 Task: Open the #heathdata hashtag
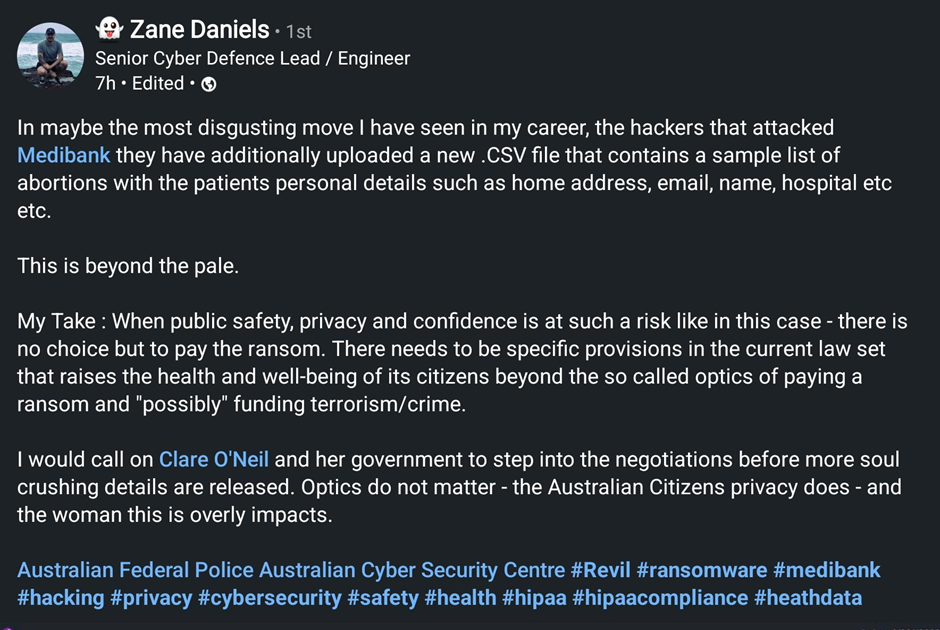808,598
